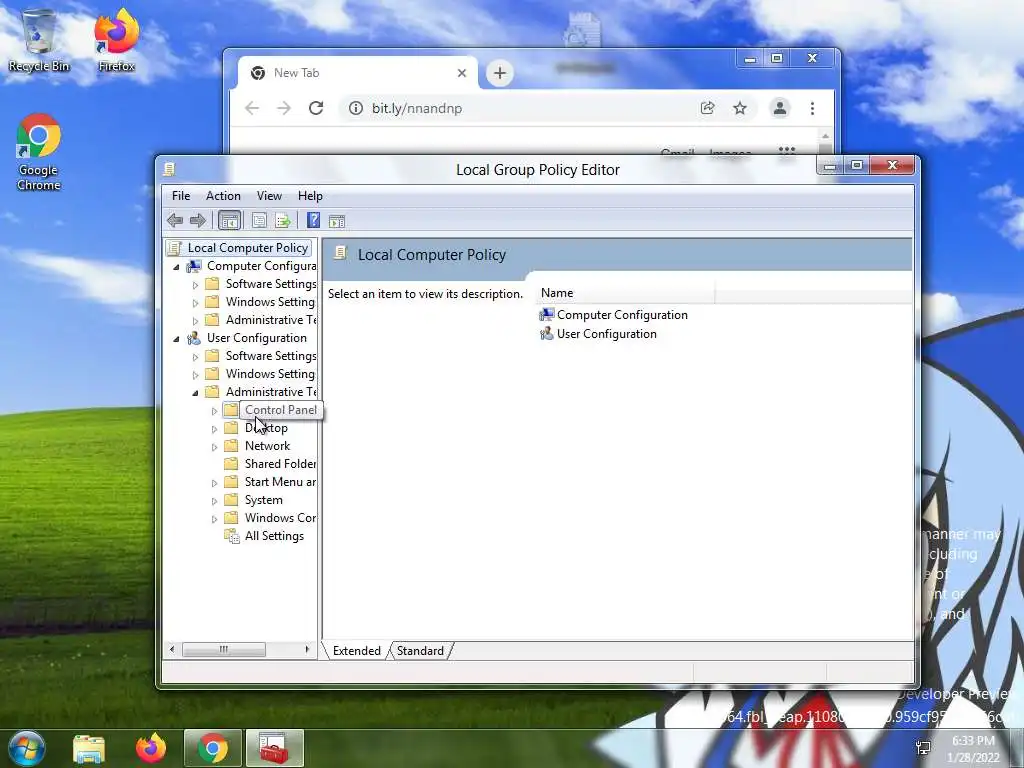Open the File menu
This screenshot has width=1024, height=768.
[x=181, y=196]
